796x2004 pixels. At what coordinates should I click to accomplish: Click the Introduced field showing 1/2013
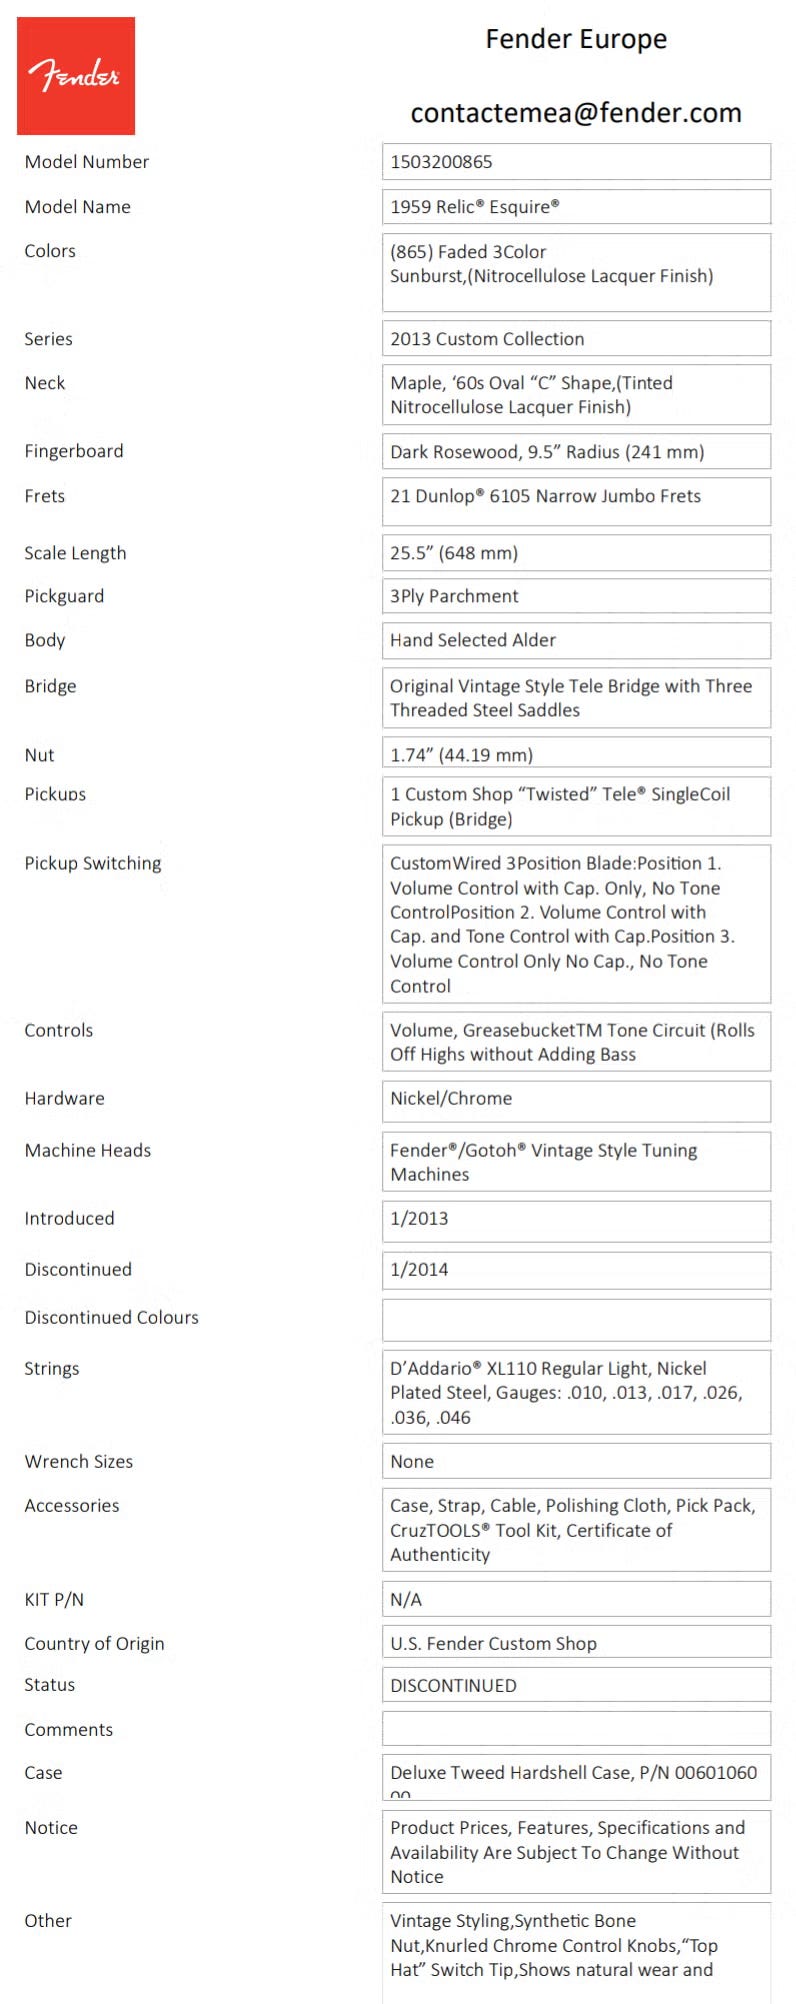tap(576, 1221)
